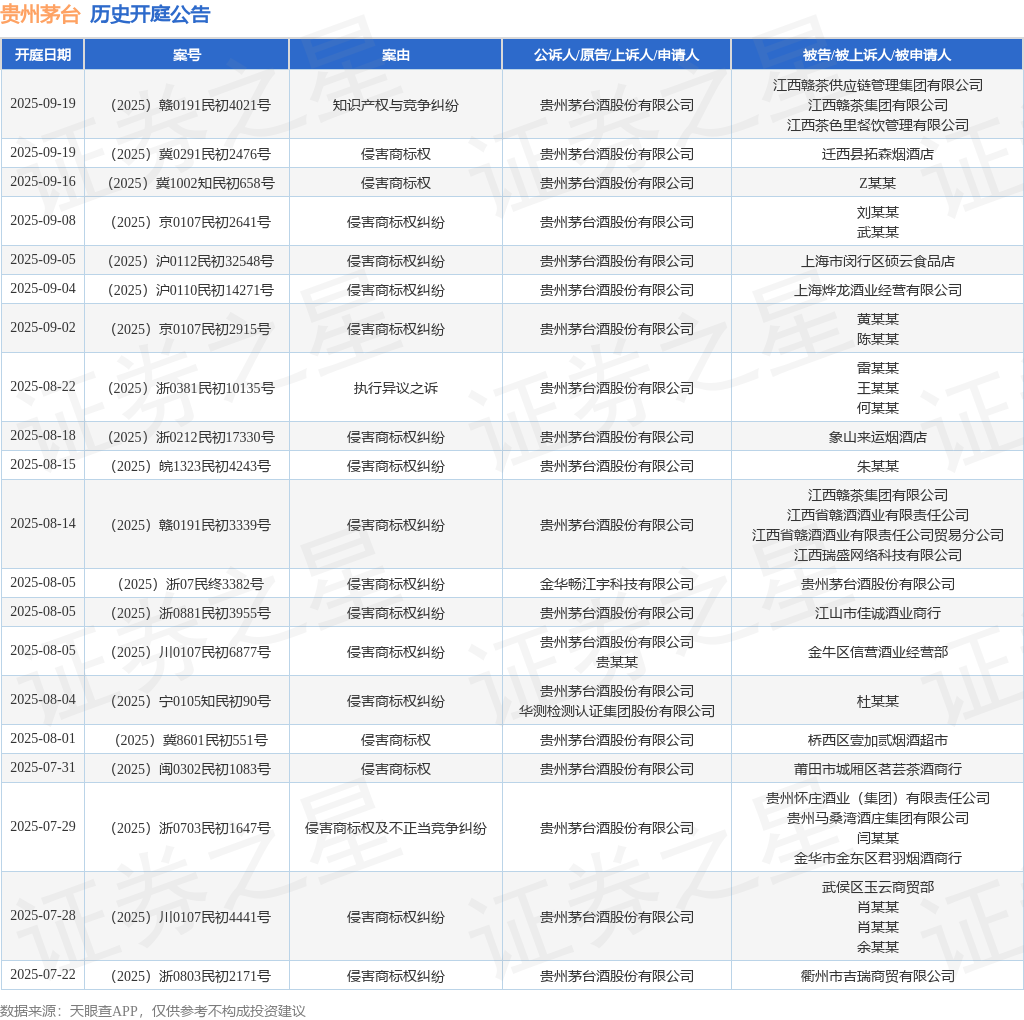Screen dimensions: 1024x1020
Task: Click the date 2025-09-05
Action: click(x=43, y=260)
